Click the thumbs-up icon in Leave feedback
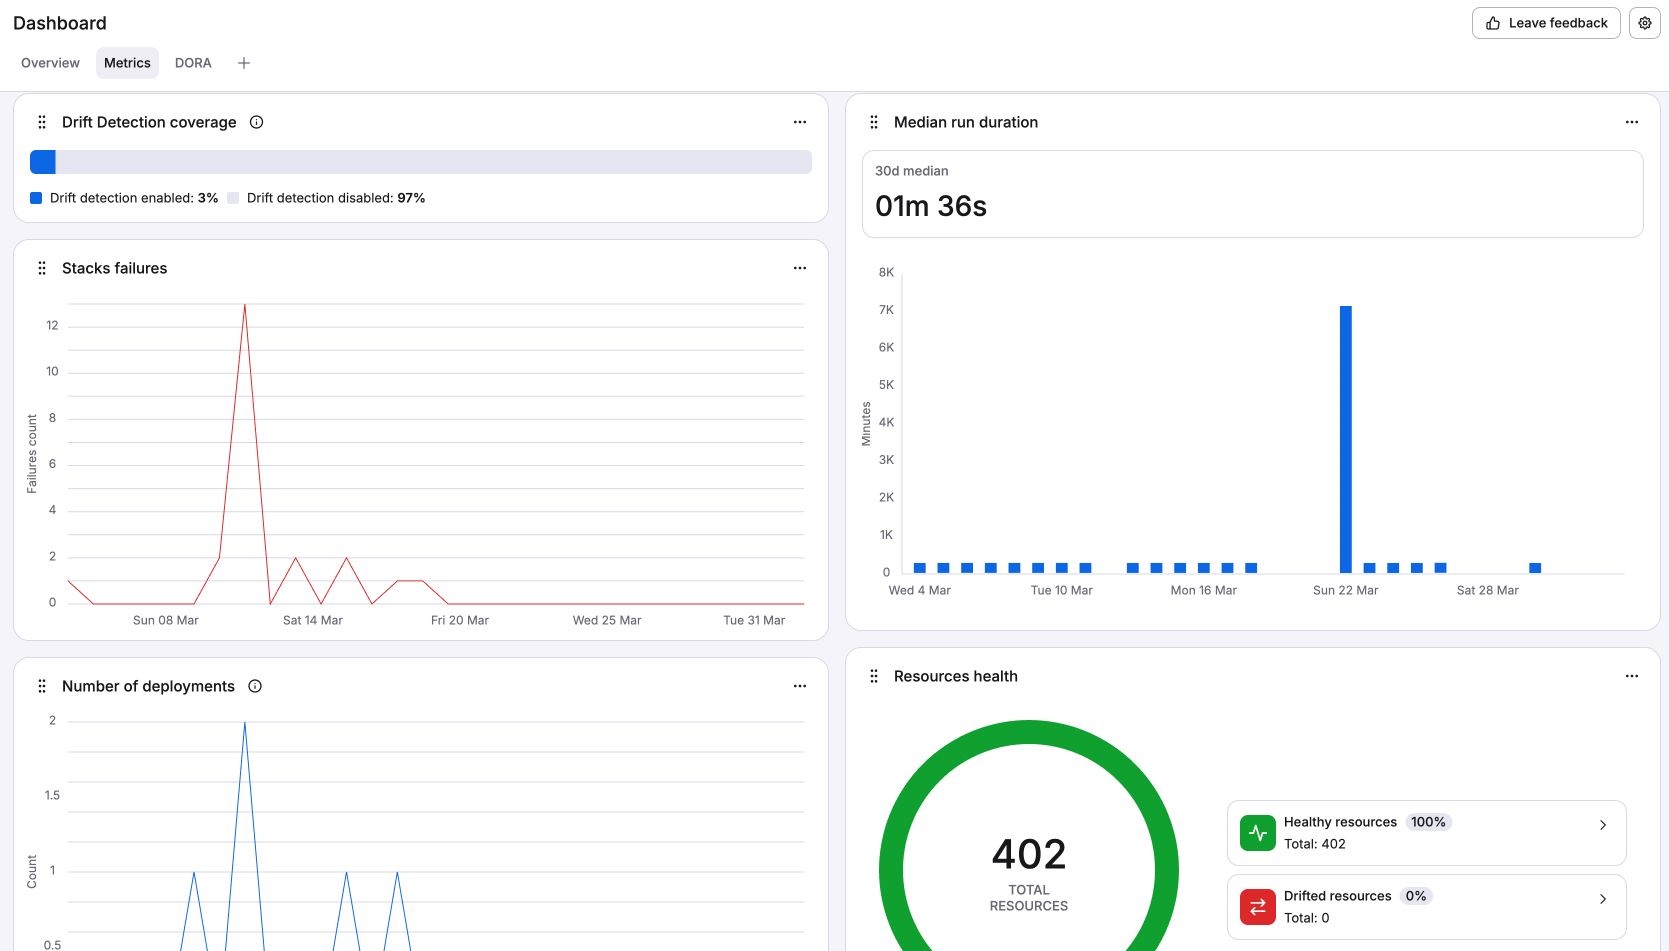 (x=1492, y=22)
